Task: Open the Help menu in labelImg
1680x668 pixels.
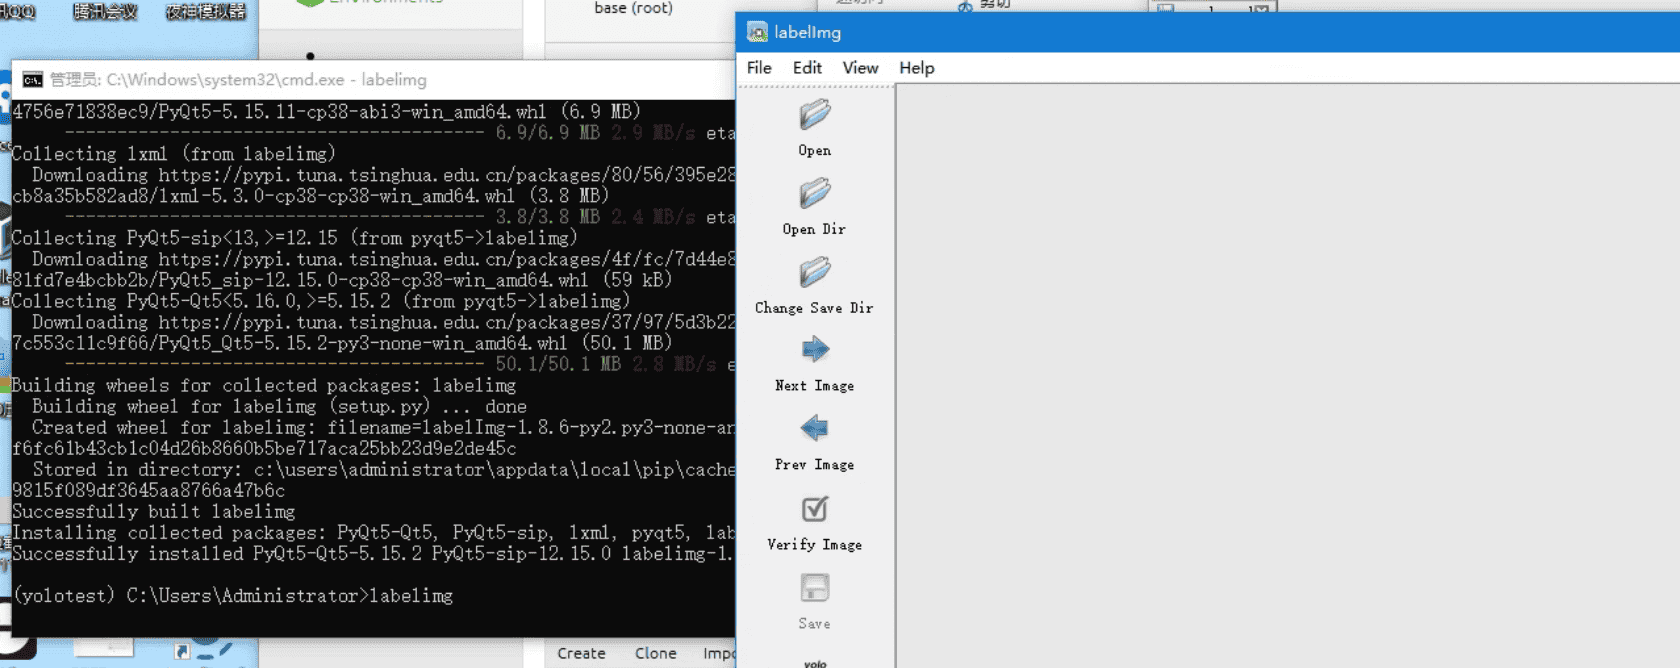Action: (x=916, y=68)
